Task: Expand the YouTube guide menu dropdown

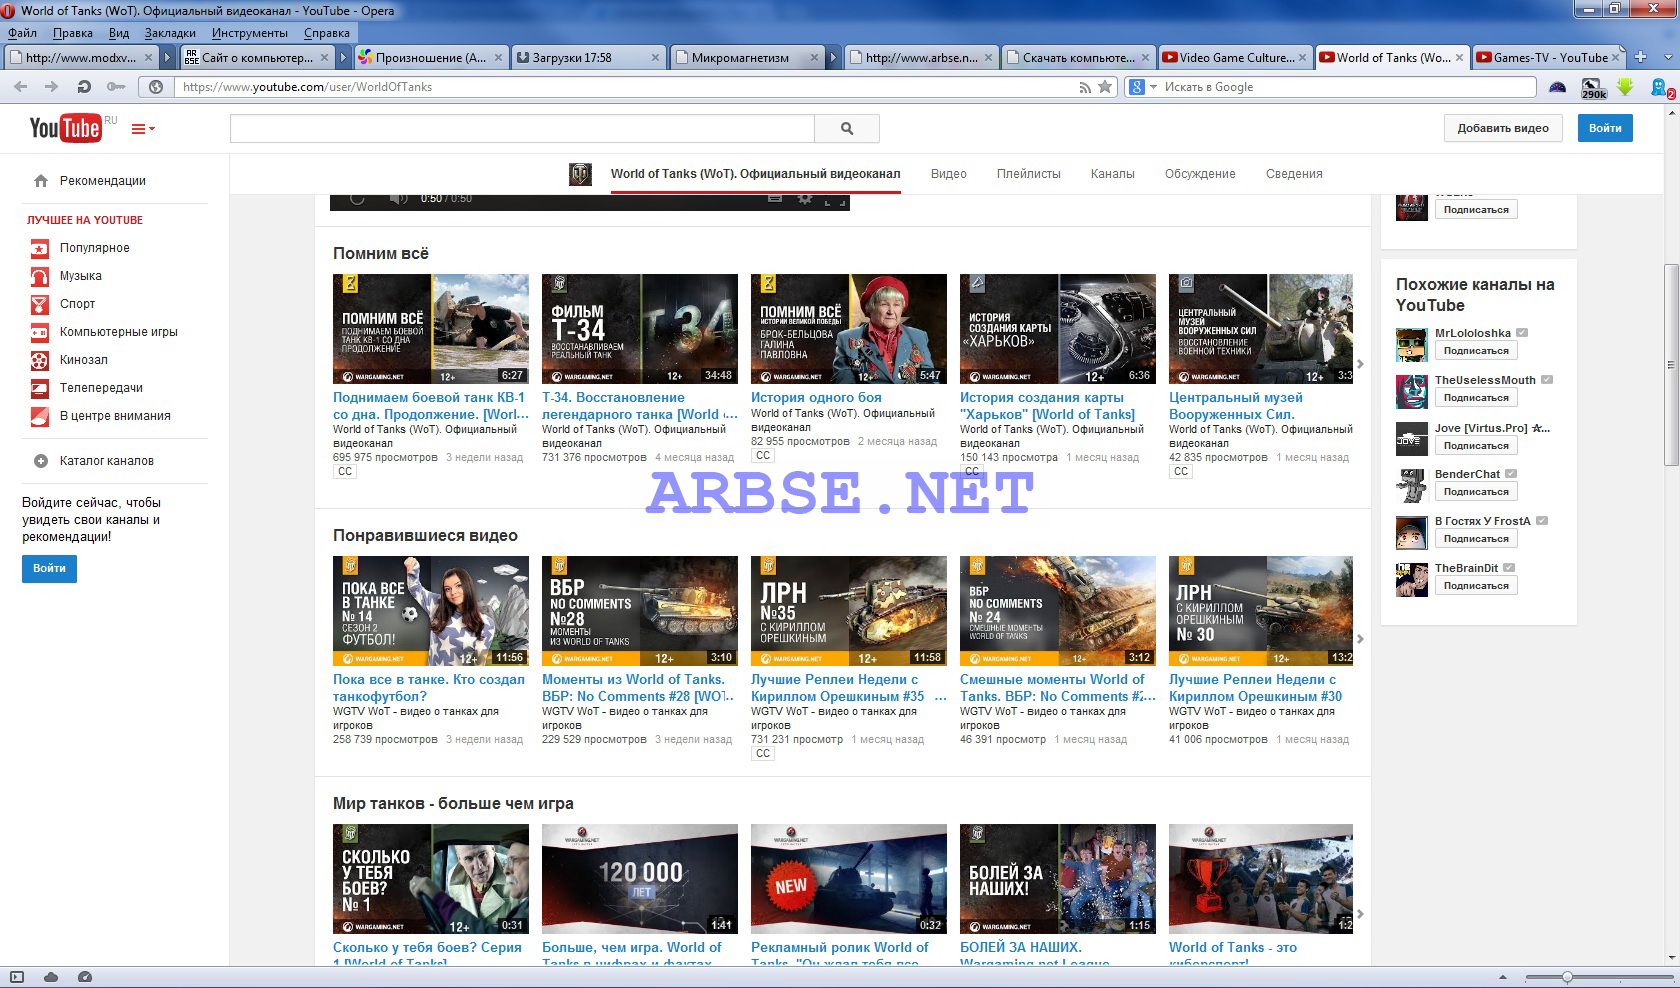Action: click(143, 129)
